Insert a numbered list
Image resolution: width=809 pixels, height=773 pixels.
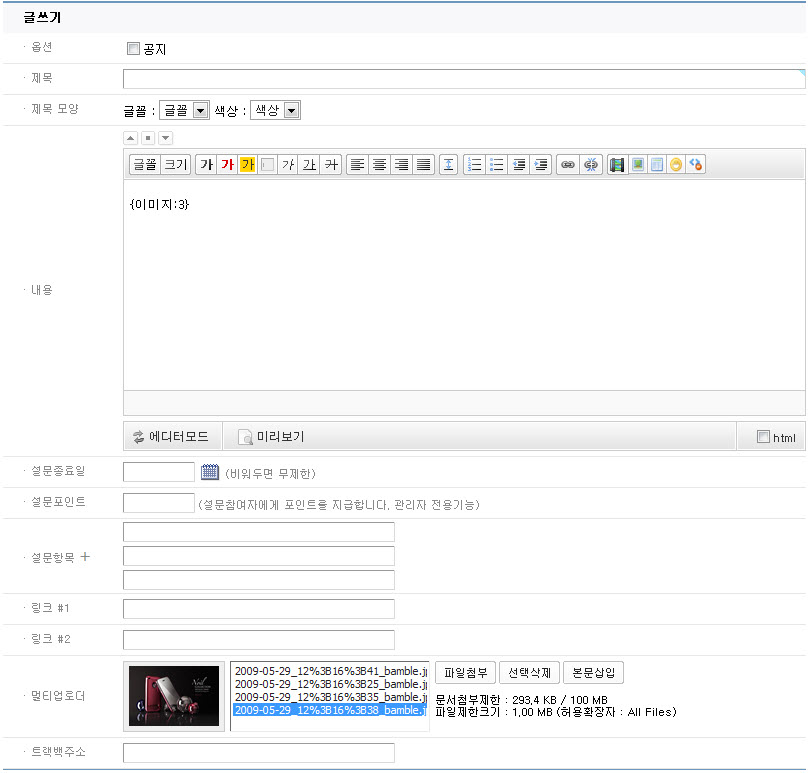click(x=475, y=165)
